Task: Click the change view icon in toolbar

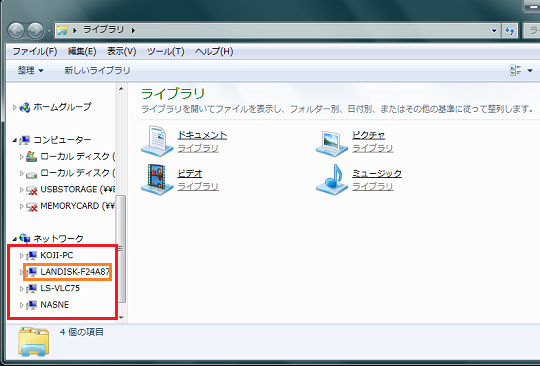Action: tap(515, 71)
